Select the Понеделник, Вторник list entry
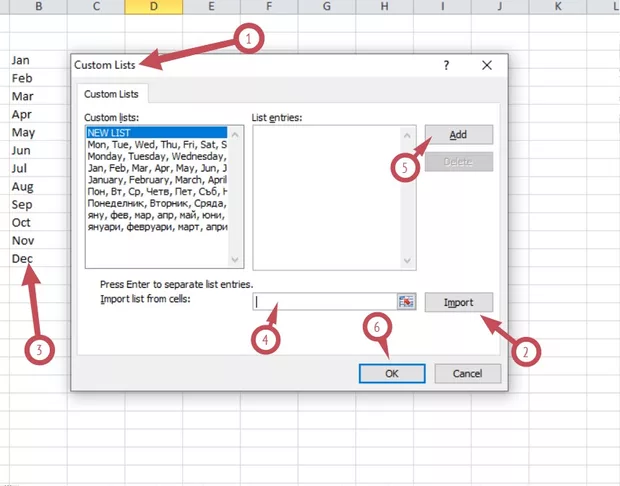 click(x=157, y=204)
